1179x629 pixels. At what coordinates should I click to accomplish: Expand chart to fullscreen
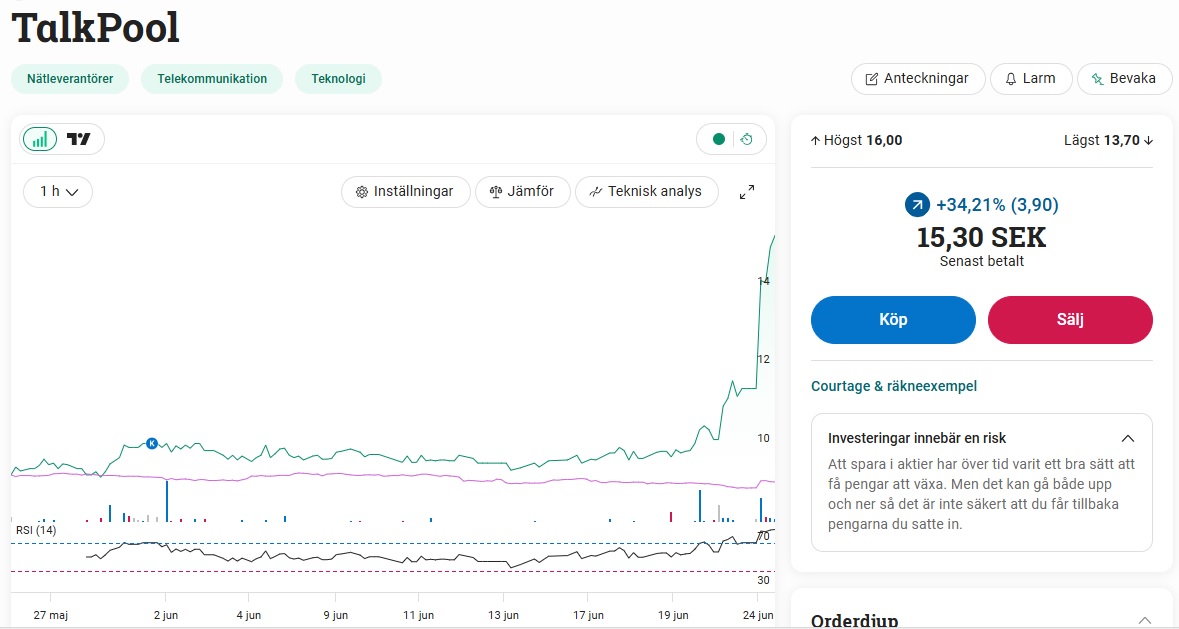coord(747,192)
